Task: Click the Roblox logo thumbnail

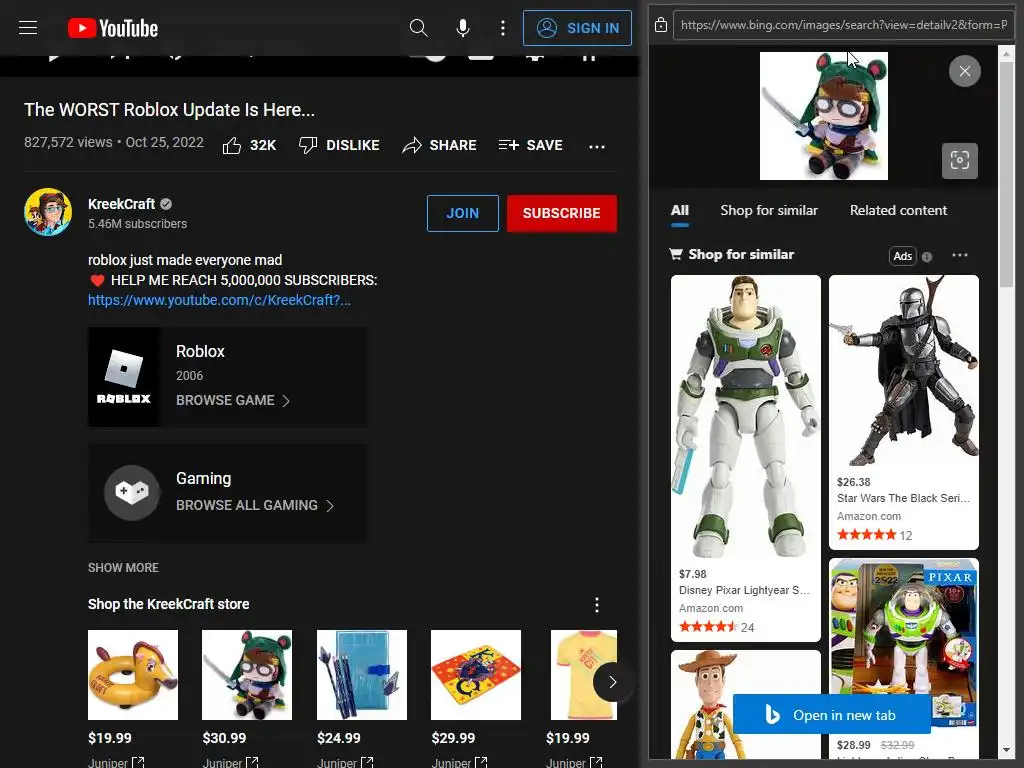Action: coord(124,377)
